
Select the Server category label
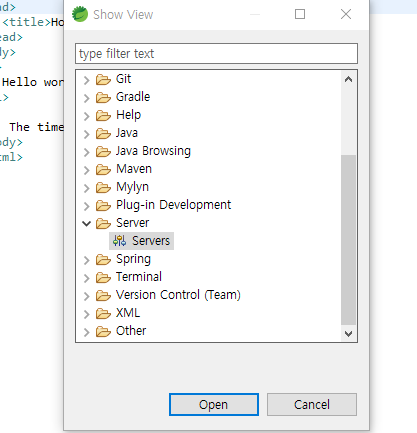pyautogui.click(x=132, y=223)
